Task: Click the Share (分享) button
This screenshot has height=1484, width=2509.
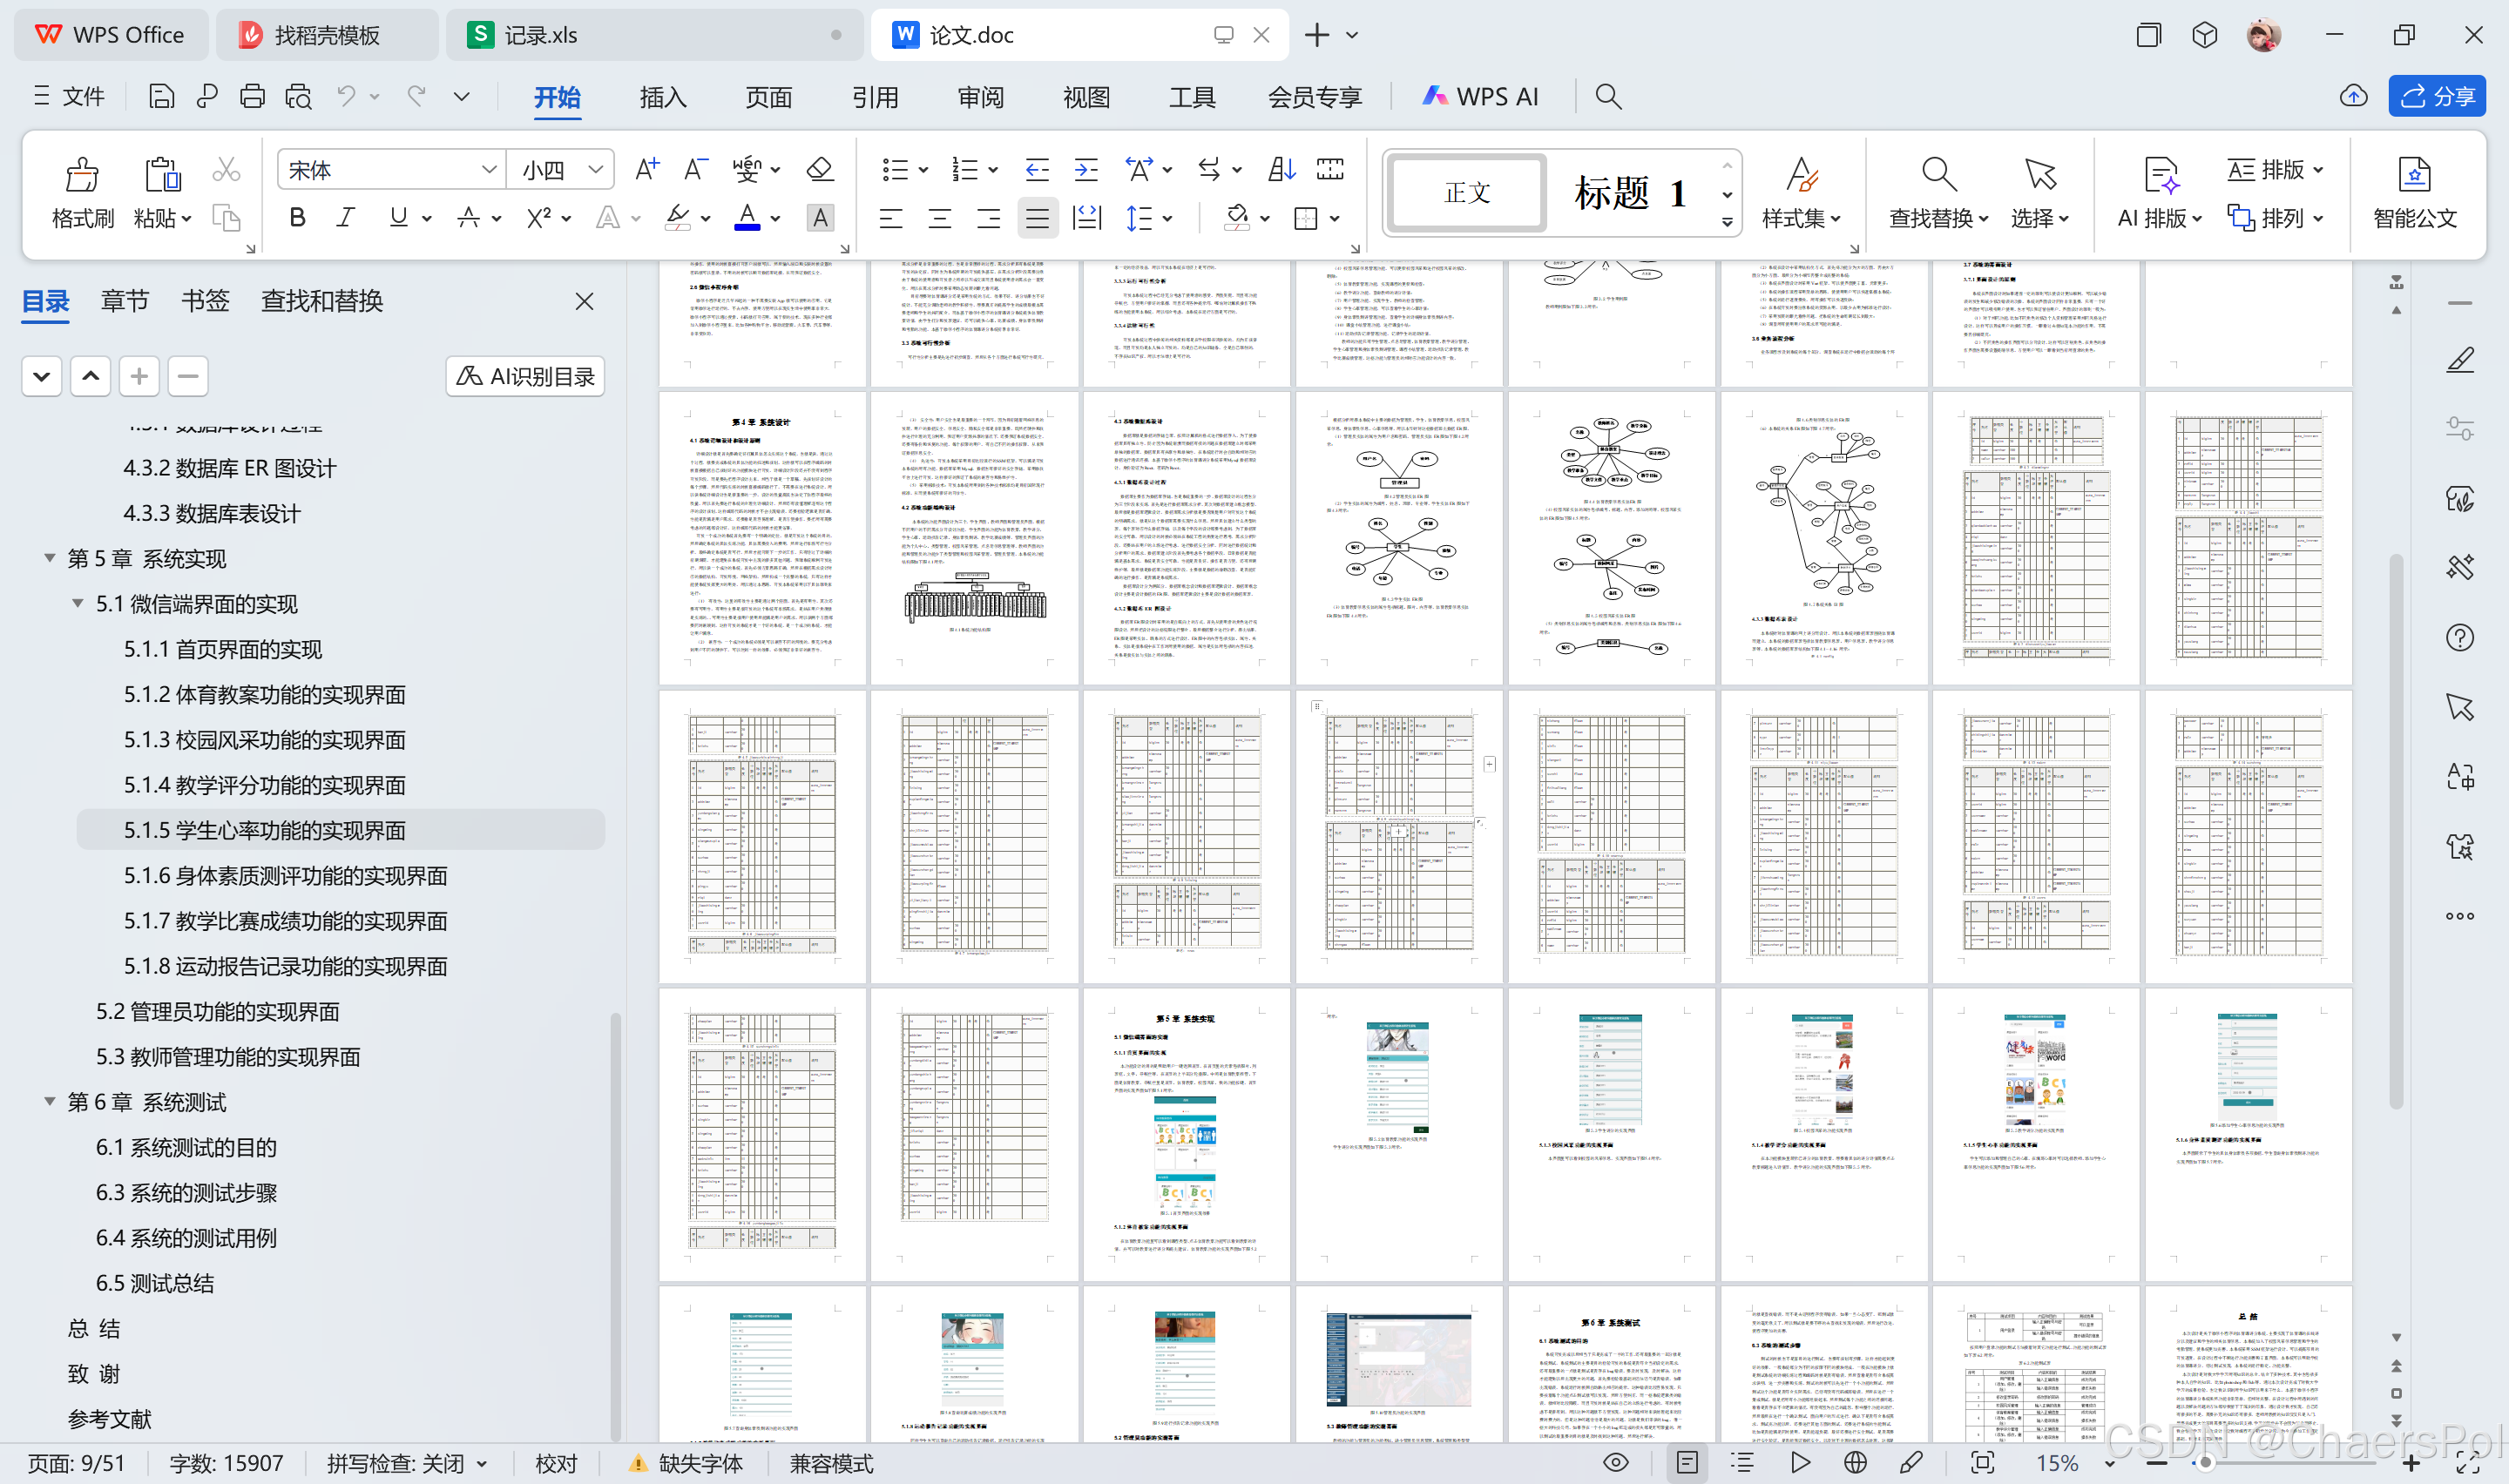Action: point(2437,96)
